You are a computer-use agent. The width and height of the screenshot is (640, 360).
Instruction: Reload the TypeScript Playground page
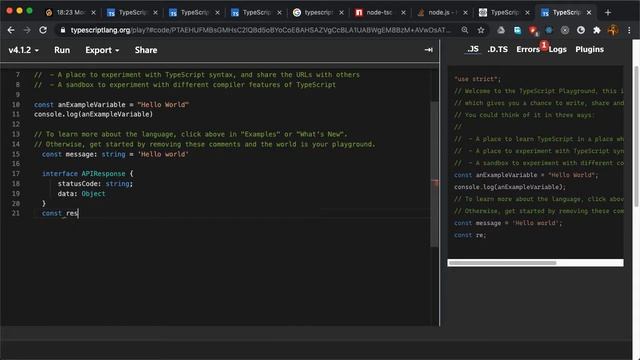(x=43, y=30)
